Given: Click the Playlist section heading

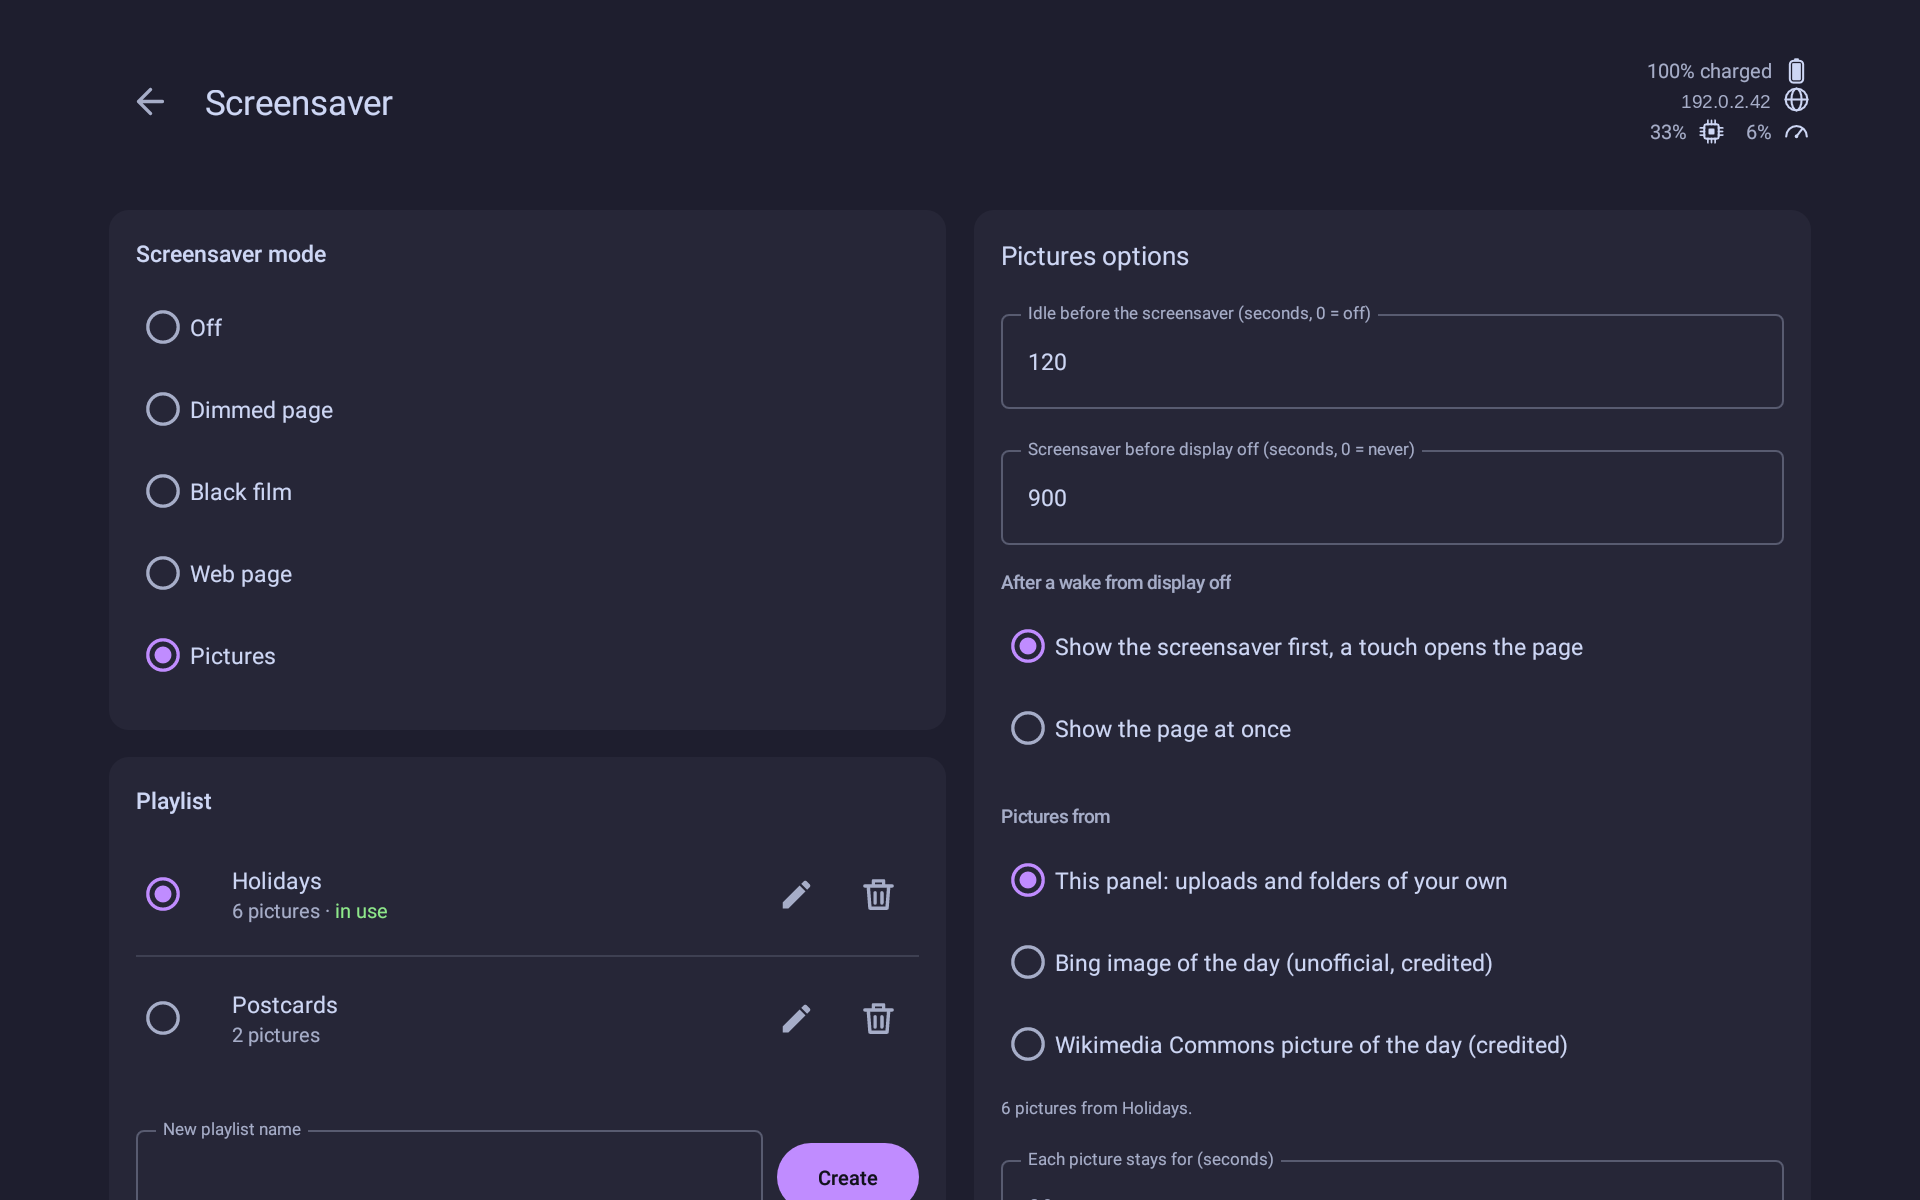Looking at the screenshot, I should click(x=174, y=801).
